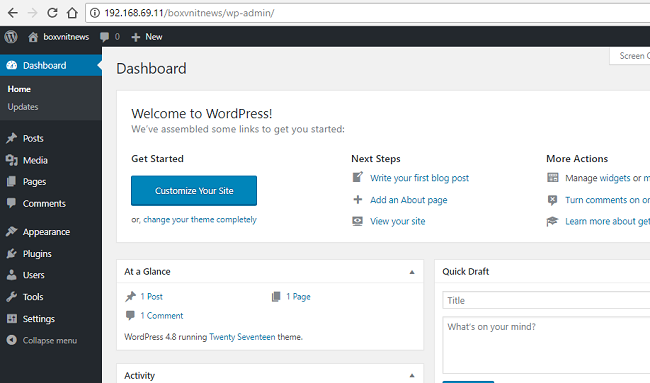
Task: Click the site info icon in the address bar
Action: 95,13
